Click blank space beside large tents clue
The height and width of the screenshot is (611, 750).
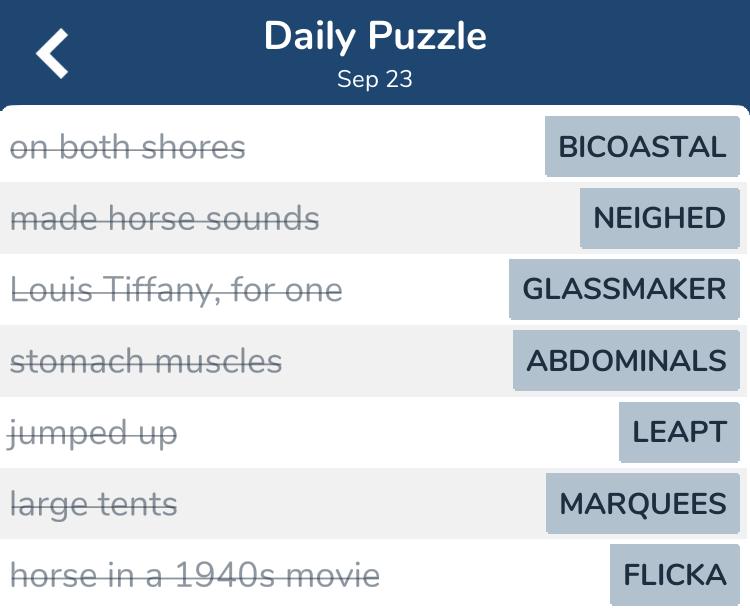pyautogui.click(x=361, y=503)
